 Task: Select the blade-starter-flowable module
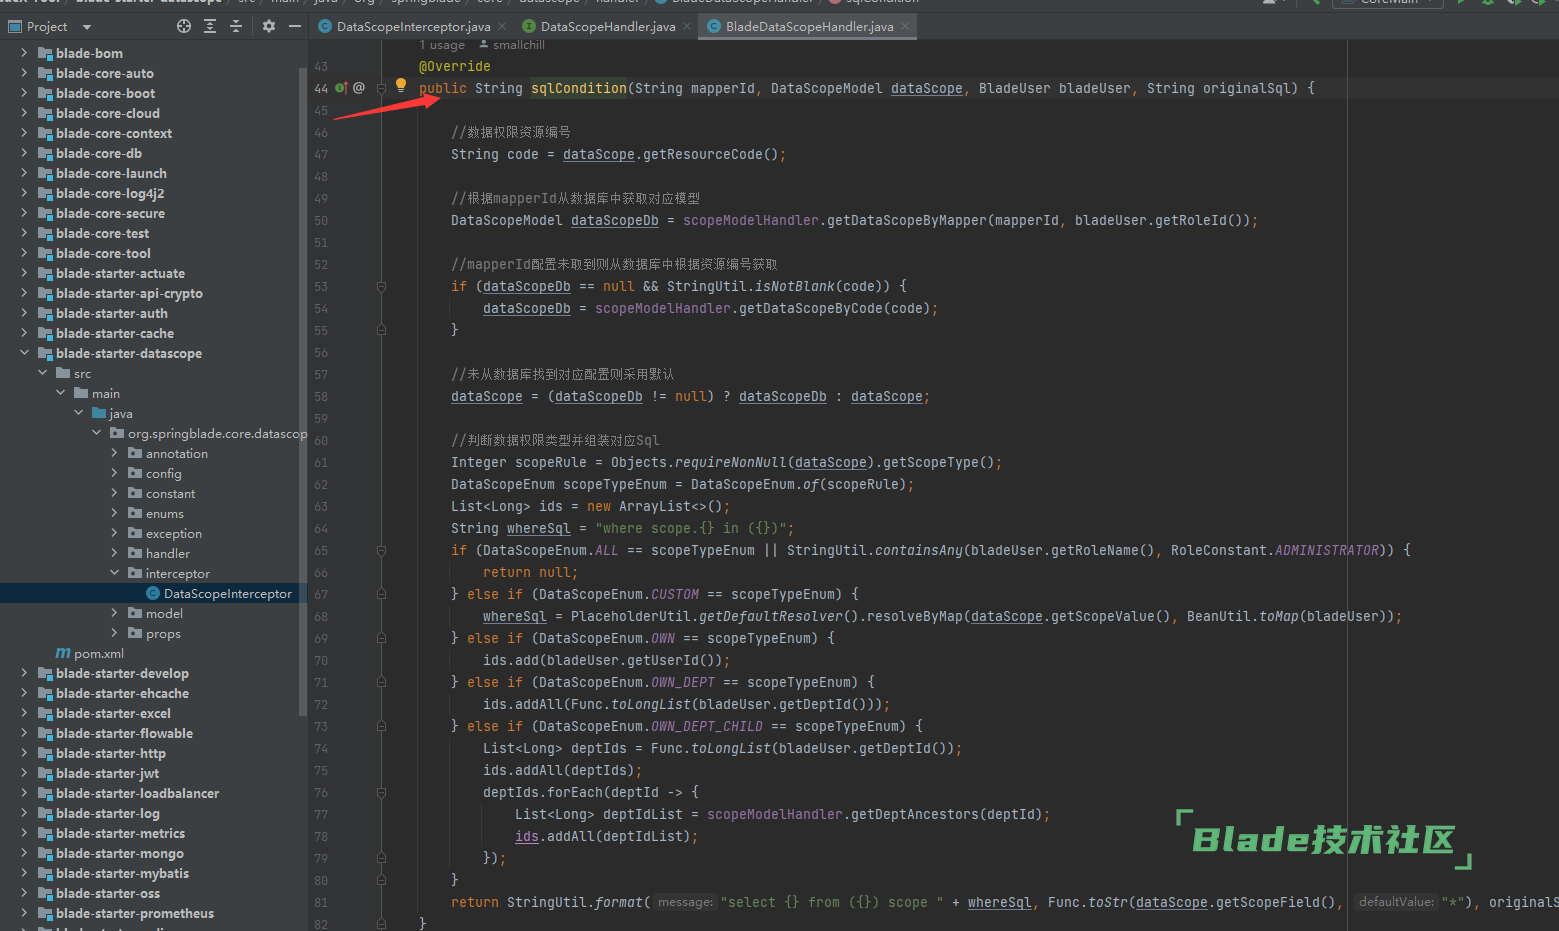point(124,733)
